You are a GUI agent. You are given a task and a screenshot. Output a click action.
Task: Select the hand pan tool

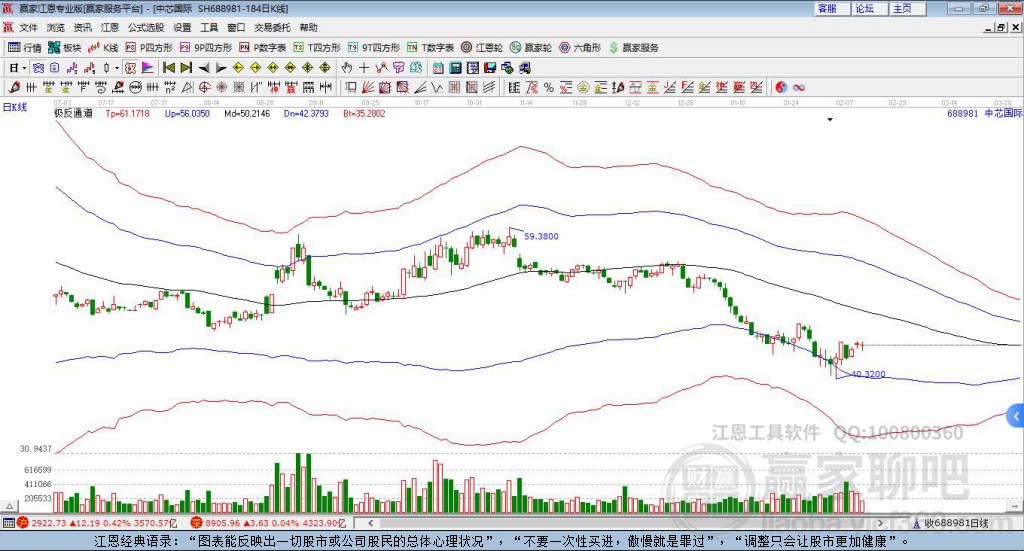[x=347, y=68]
